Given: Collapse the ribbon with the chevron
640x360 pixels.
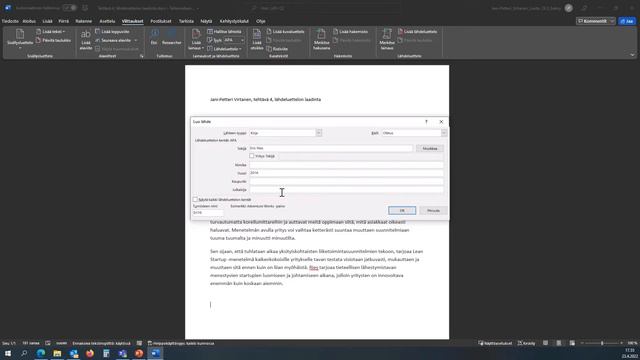Looking at the screenshot, I should pos(632,55).
